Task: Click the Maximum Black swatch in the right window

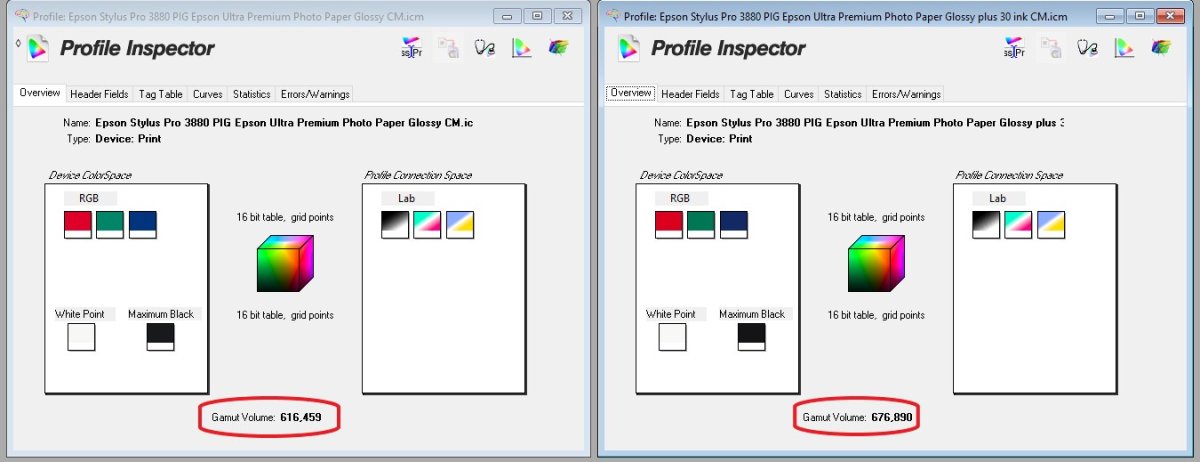Action: pos(752,337)
